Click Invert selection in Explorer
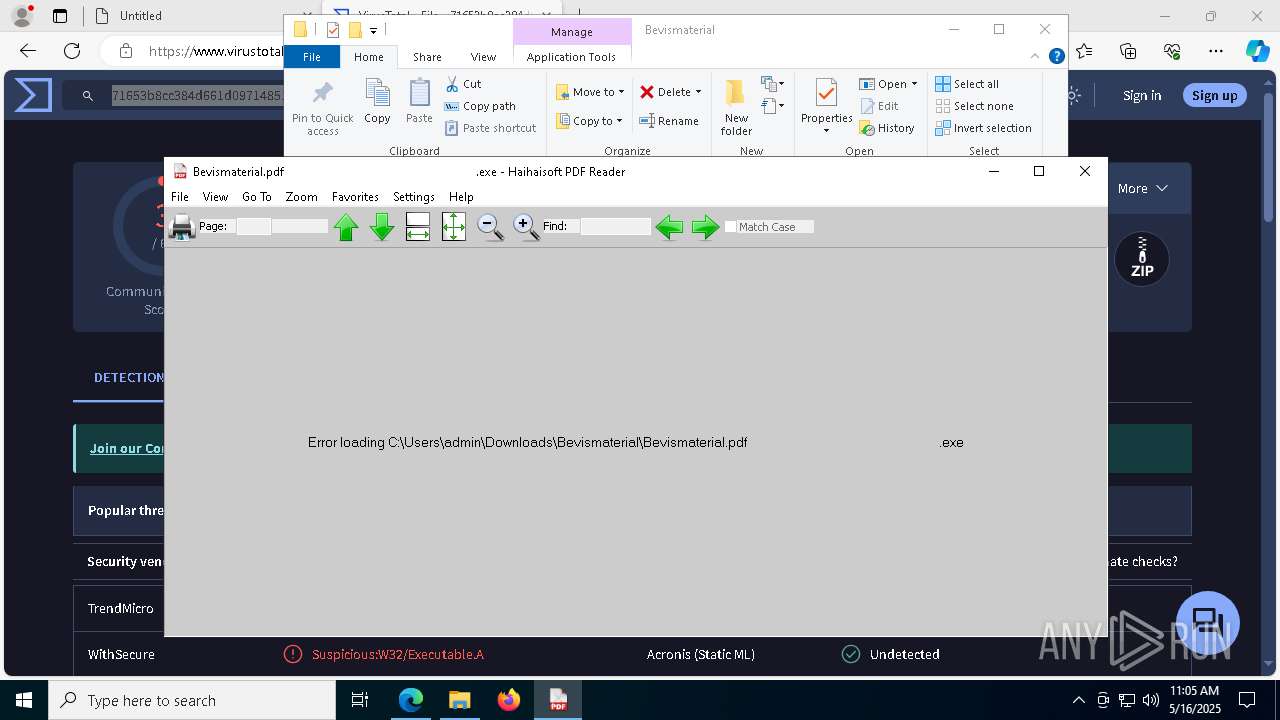Screen dimensions: 1280x720 tap(984, 128)
